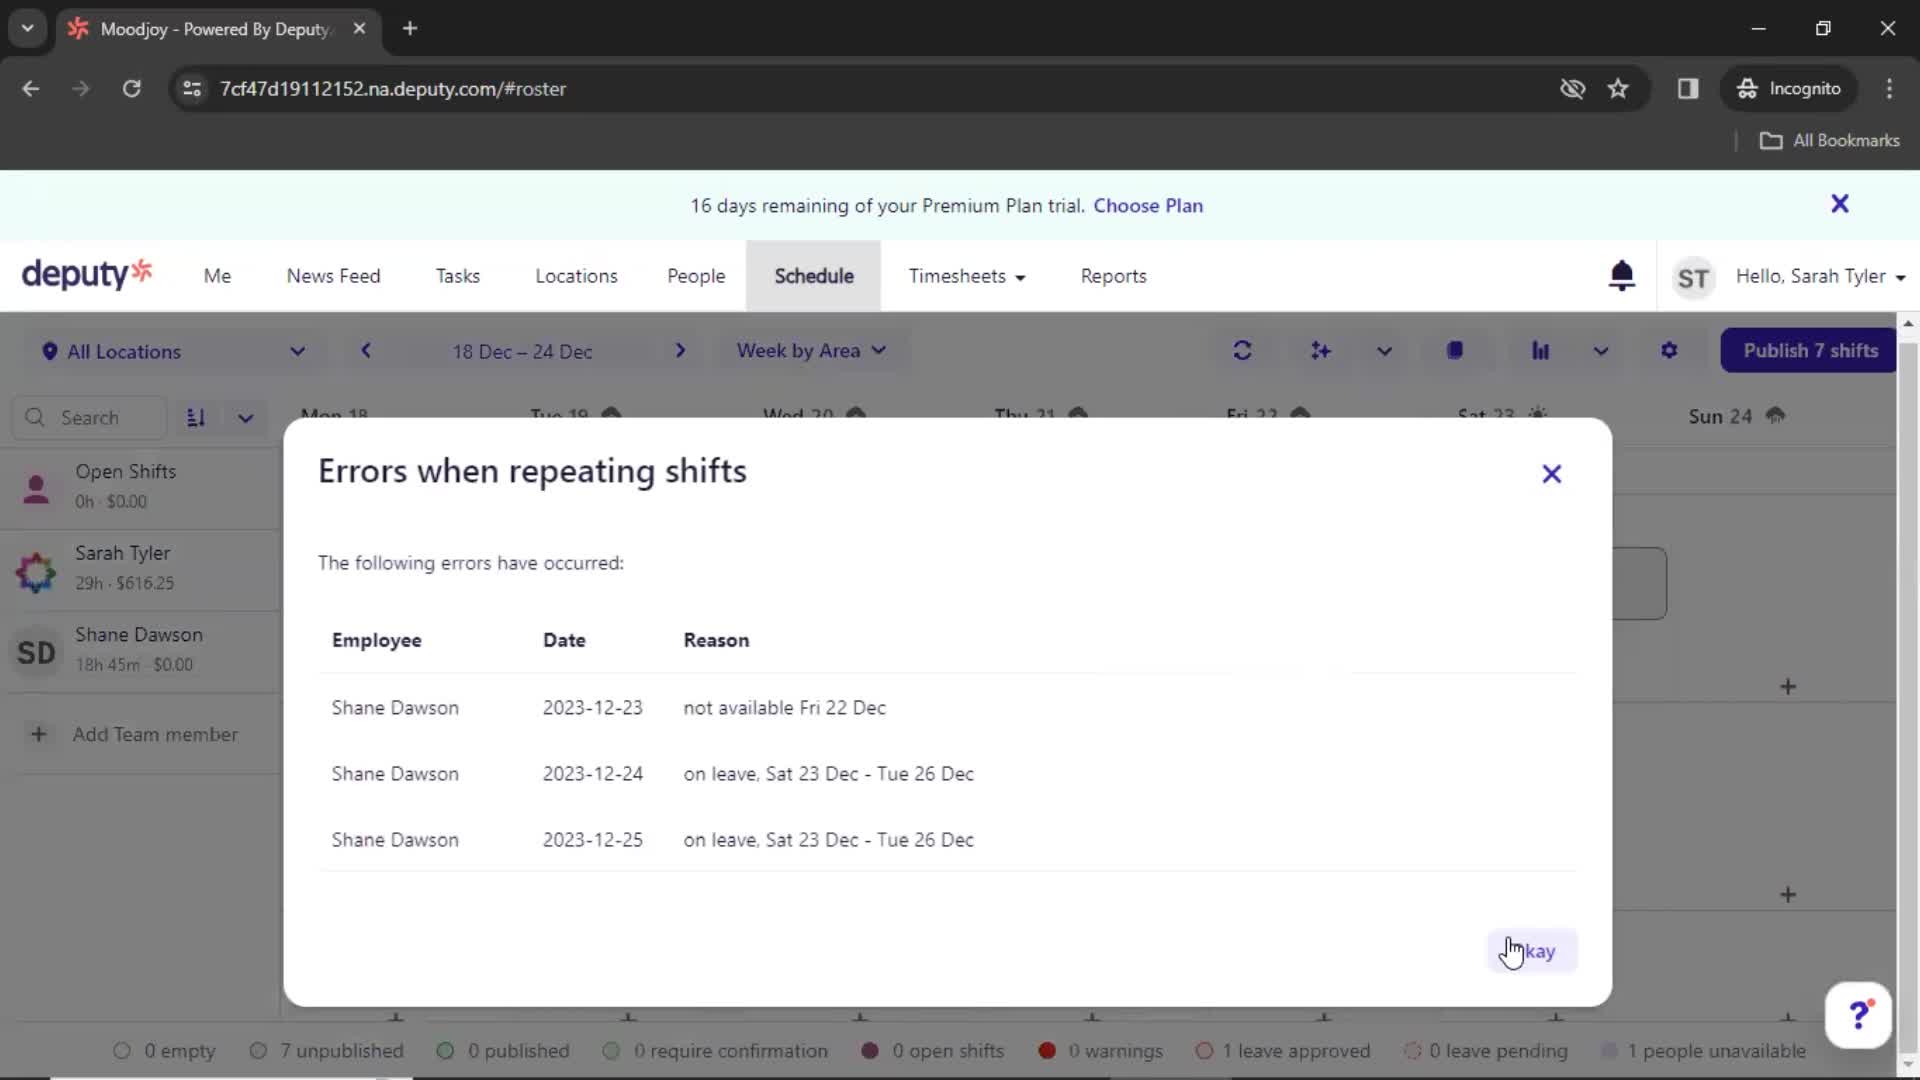Select the People menu item
Viewport: 1920px width, 1080px height.
[x=696, y=276]
